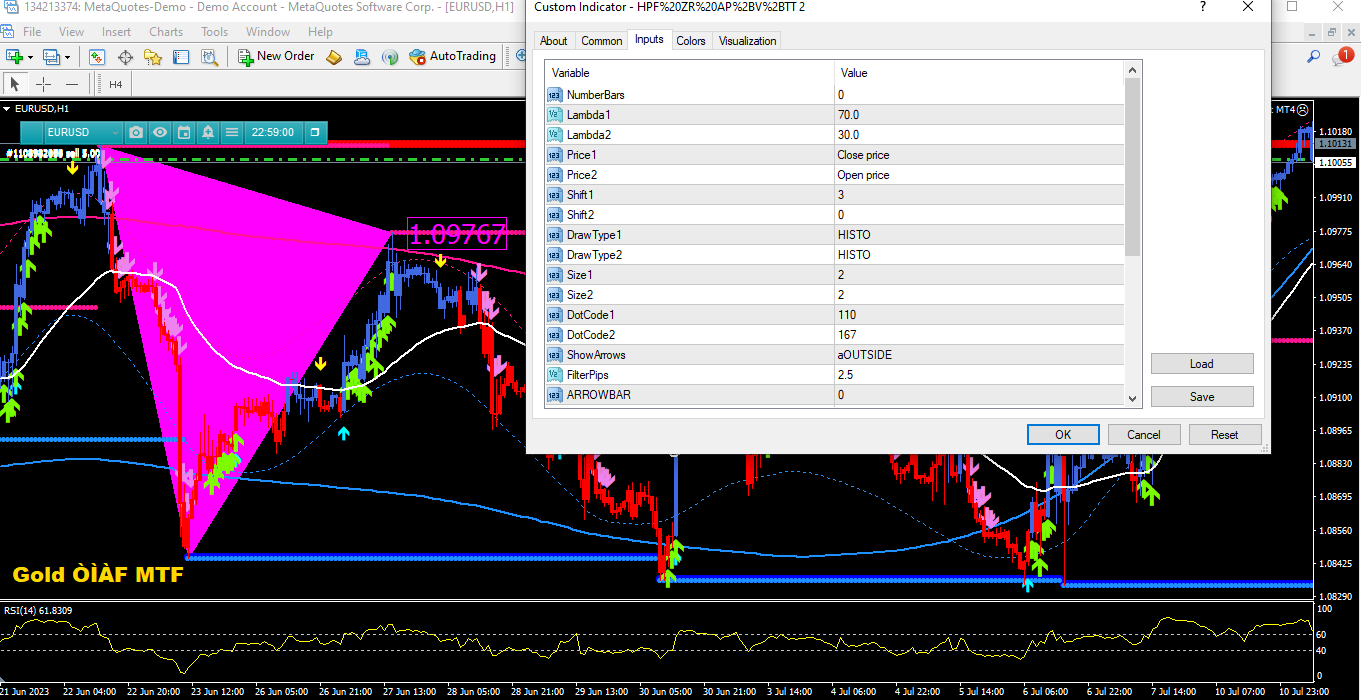Open the Strategy Tester magnifier icon
Screen dimensions: 1361x700
tap(210, 57)
